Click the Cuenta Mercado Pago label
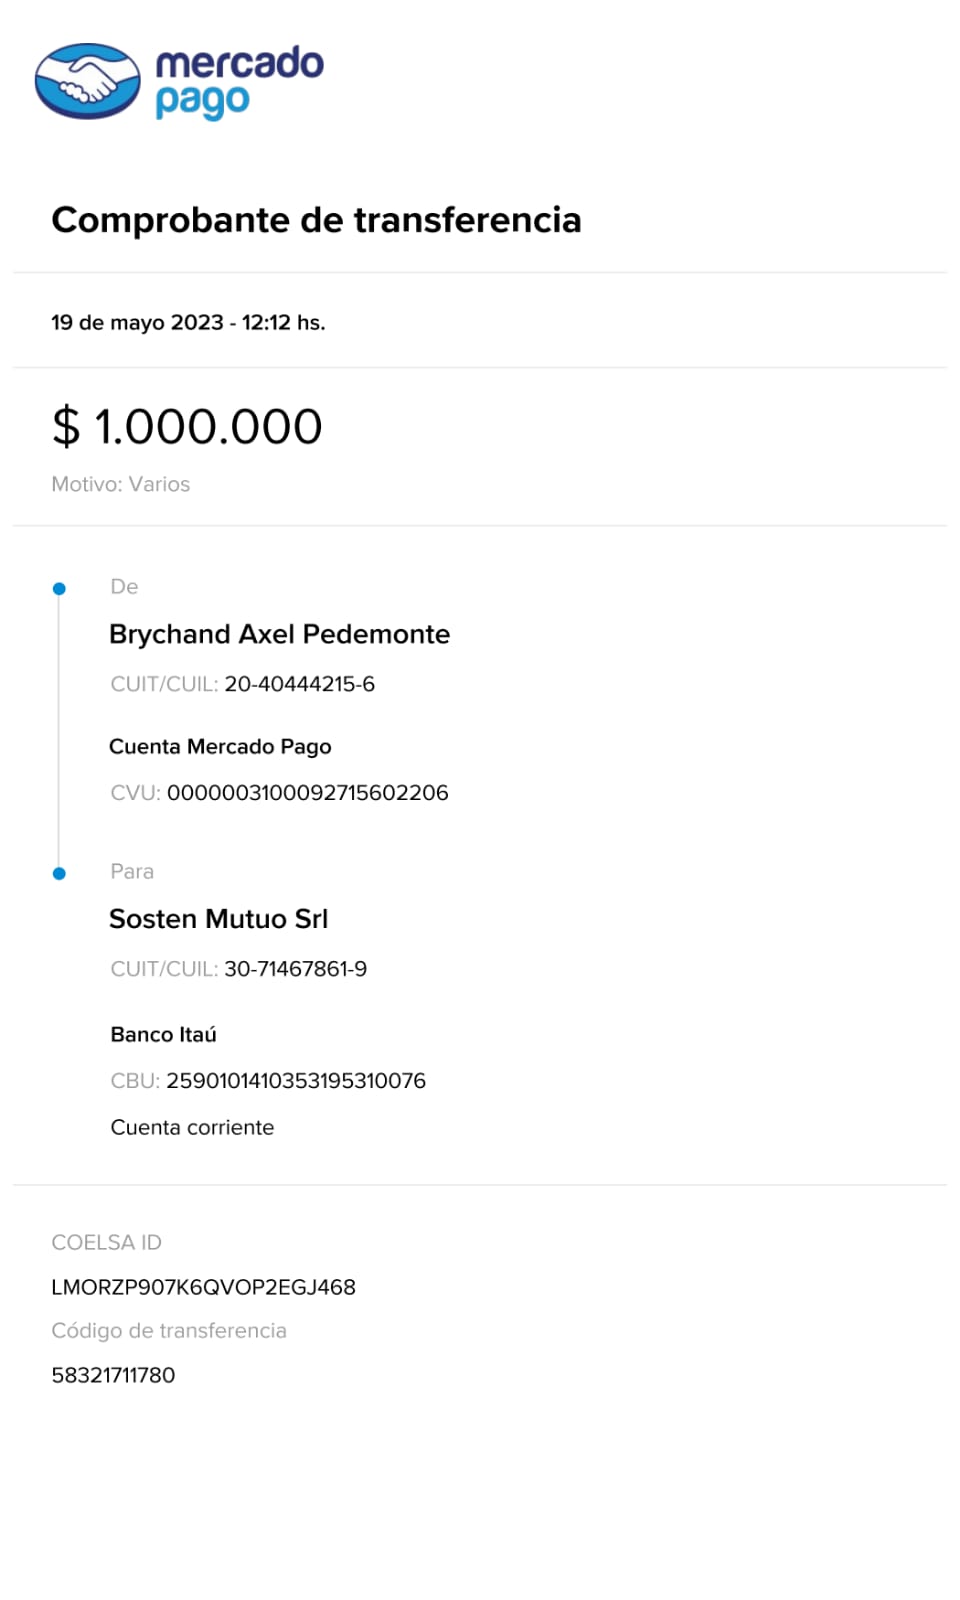The width and height of the screenshot is (960, 1600). pyautogui.click(x=220, y=747)
